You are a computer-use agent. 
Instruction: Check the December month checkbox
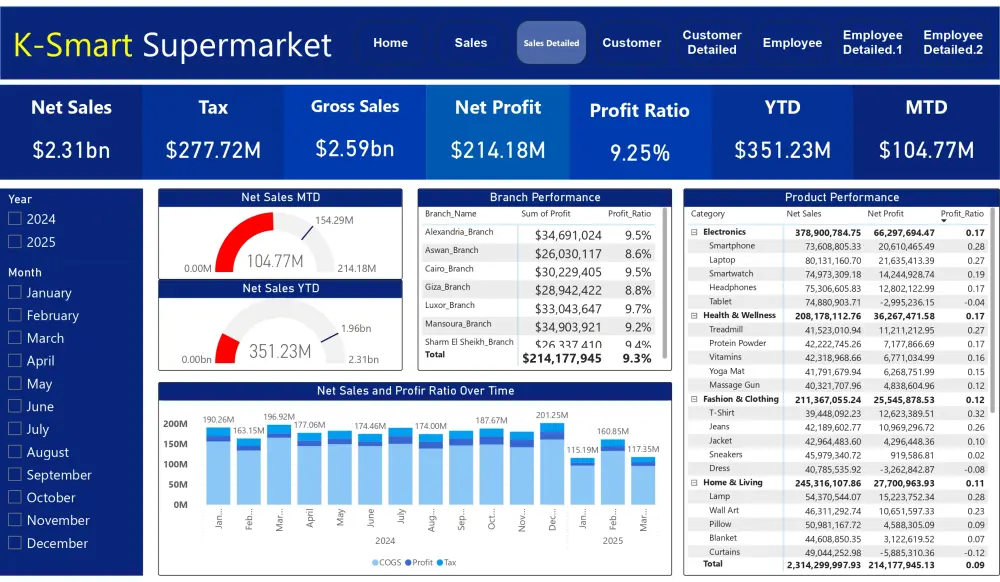pyautogui.click(x=15, y=543)
